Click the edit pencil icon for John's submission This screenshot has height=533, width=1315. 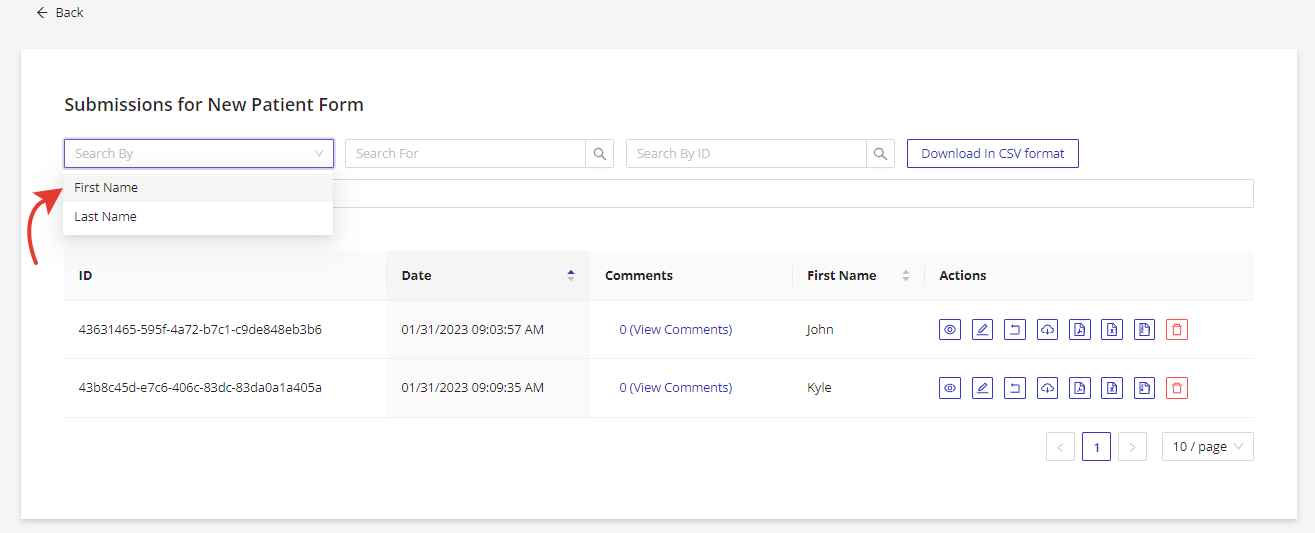pyautogui.click(x=982, y=330)
